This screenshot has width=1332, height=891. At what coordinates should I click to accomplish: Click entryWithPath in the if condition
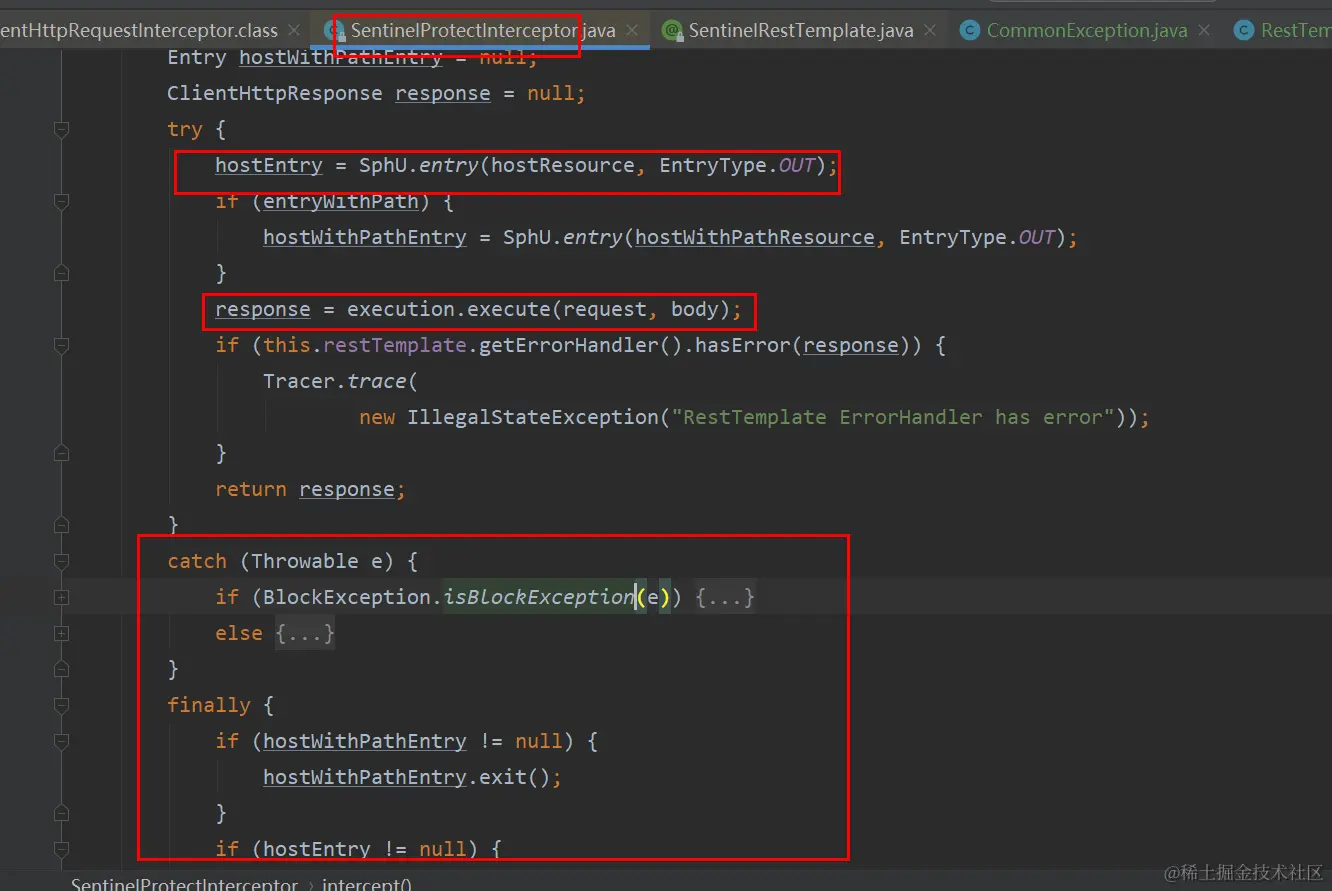pos(341,201)
